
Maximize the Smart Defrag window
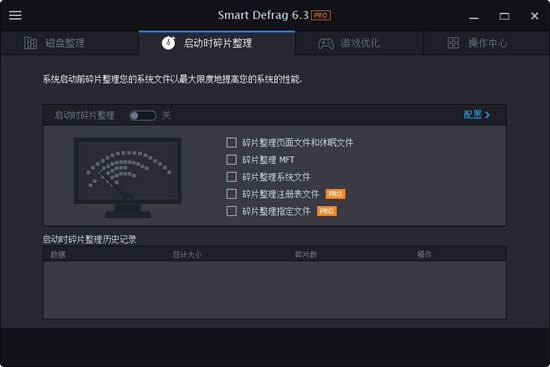pyautogui.click(x=504, y=16)
